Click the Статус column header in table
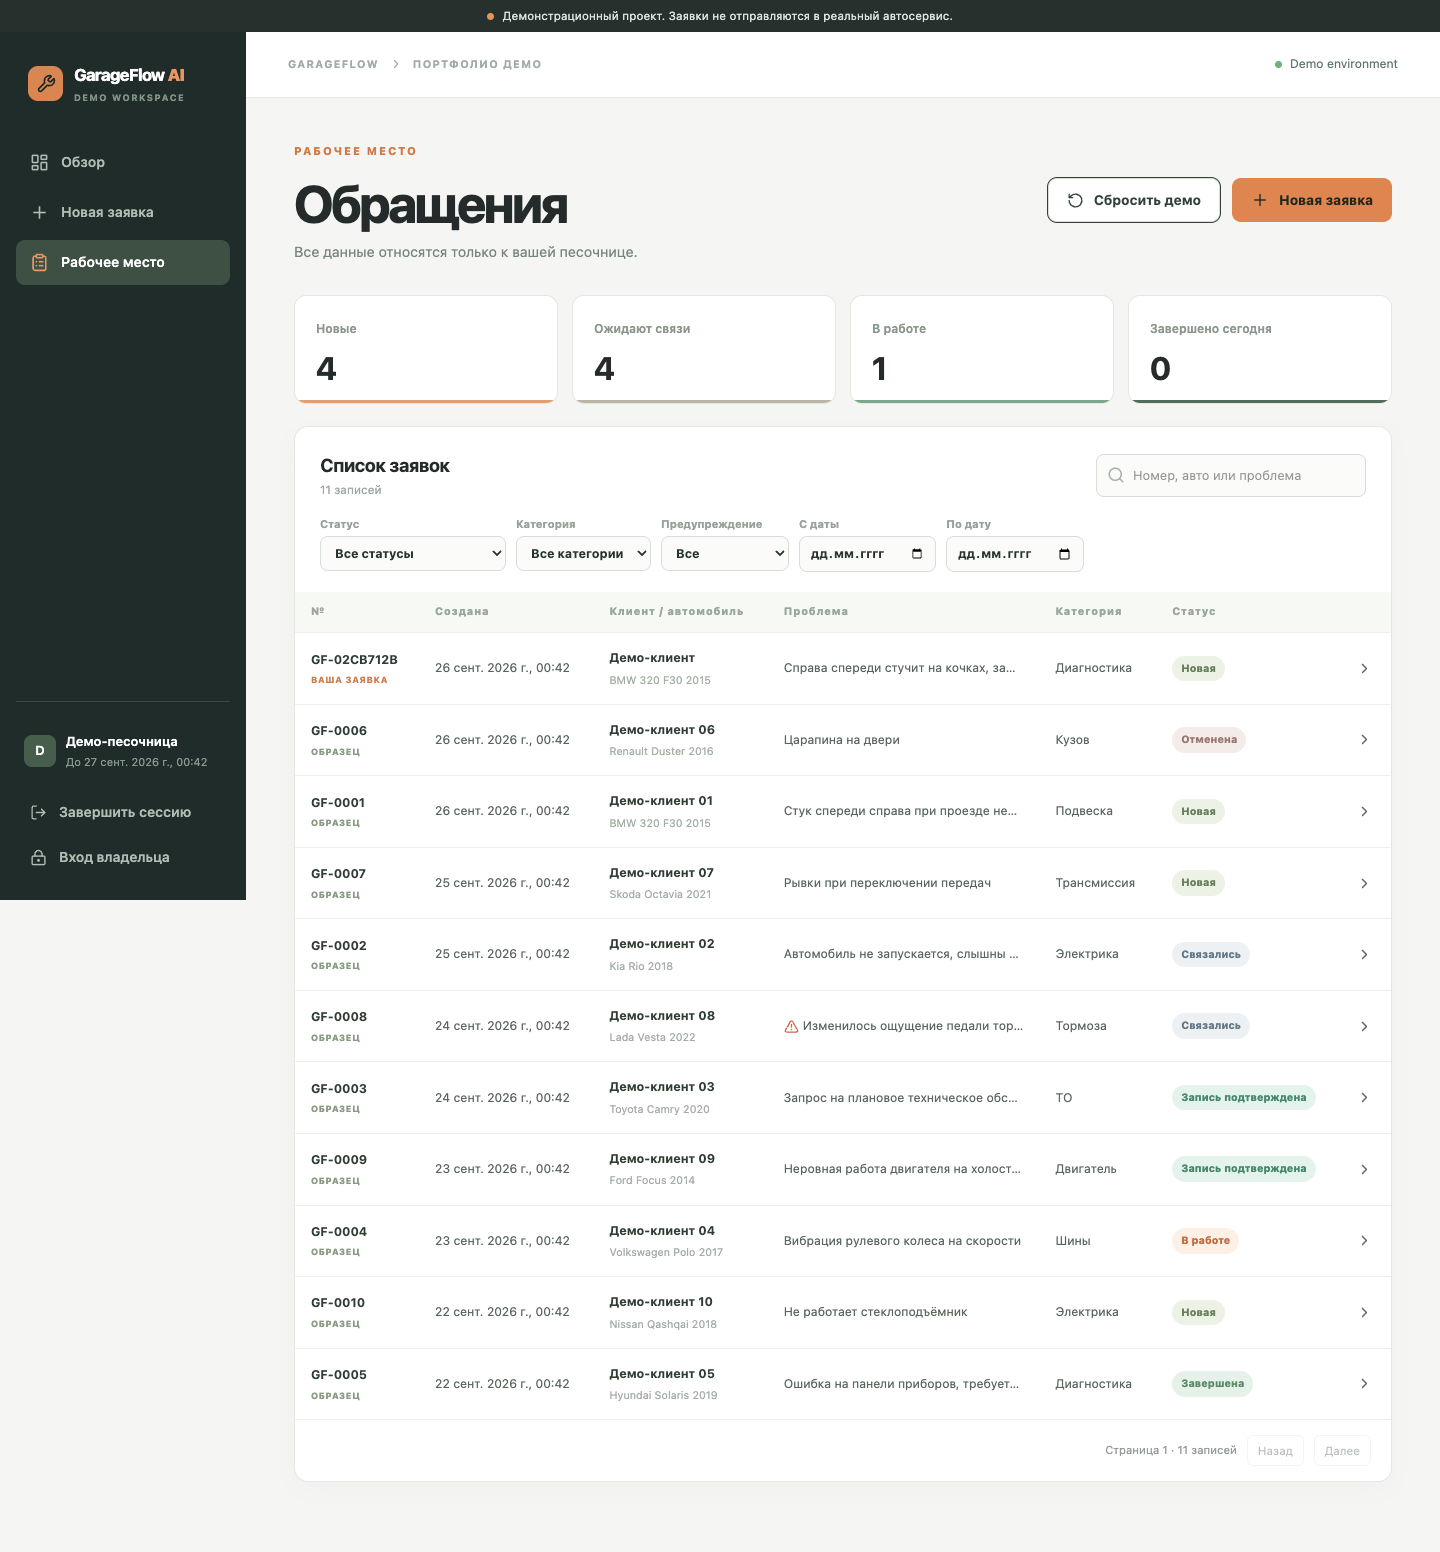 [x=1194, y=611]
